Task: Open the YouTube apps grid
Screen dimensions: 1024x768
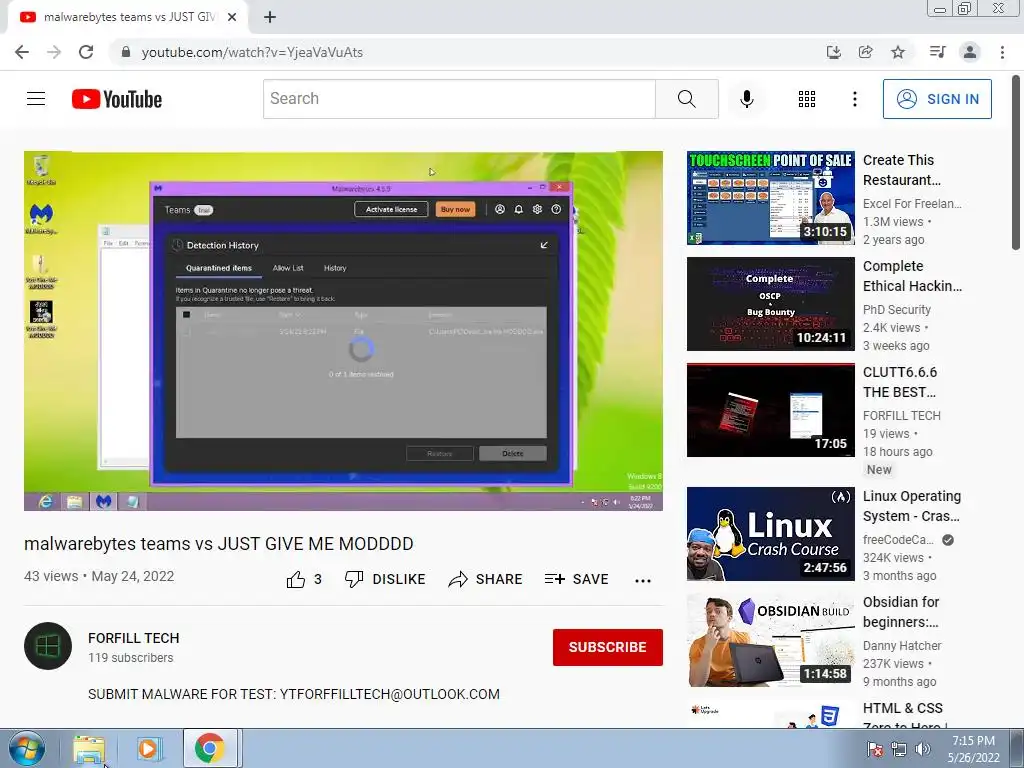Action: 807,99
